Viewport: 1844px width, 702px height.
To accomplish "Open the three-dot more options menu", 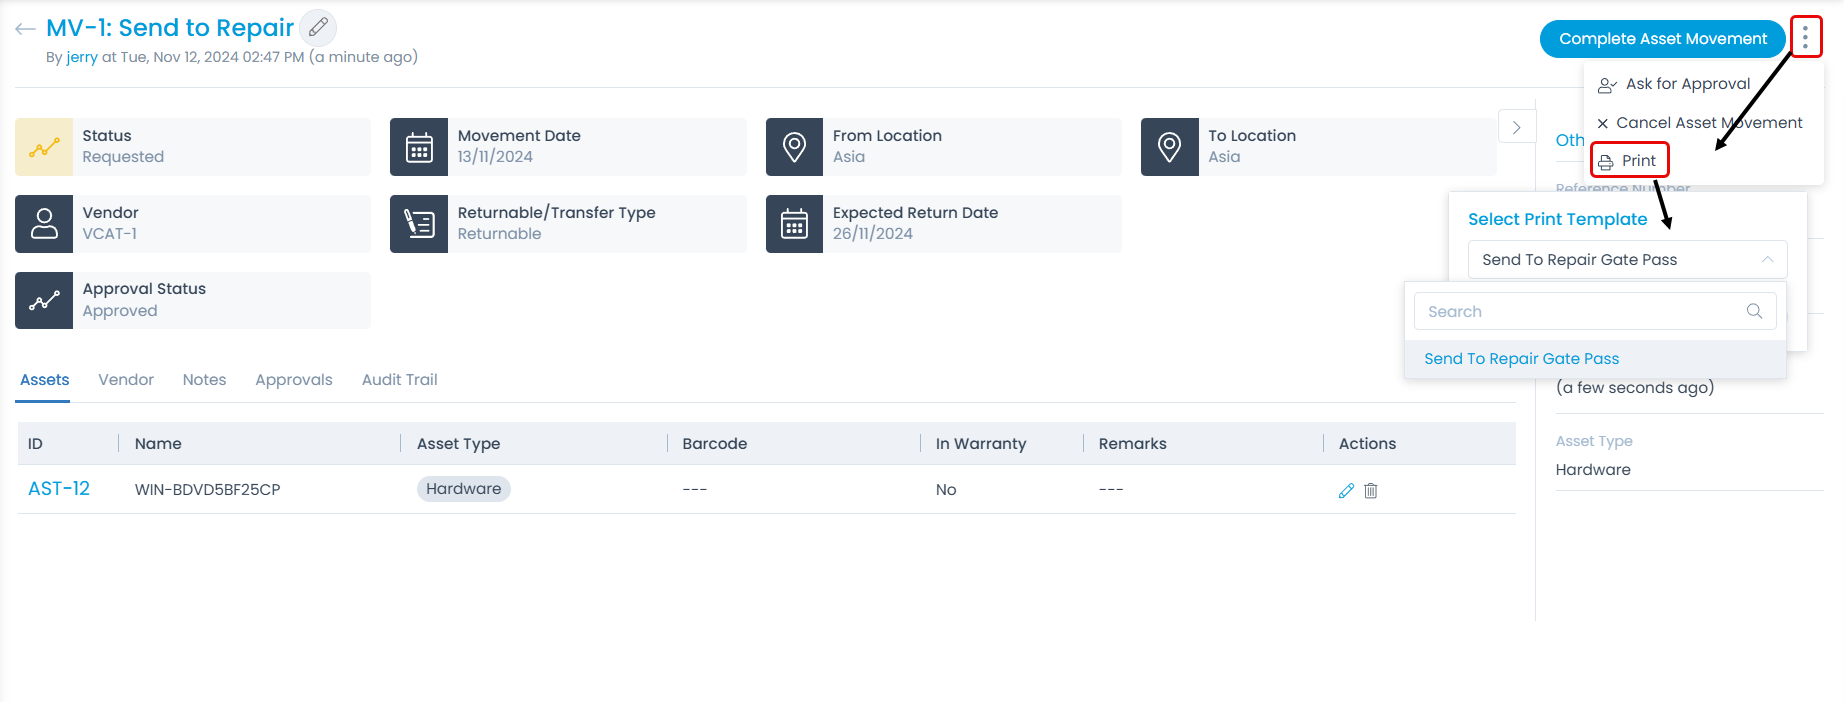I will pyautogui.click(x=1805, y=38).
